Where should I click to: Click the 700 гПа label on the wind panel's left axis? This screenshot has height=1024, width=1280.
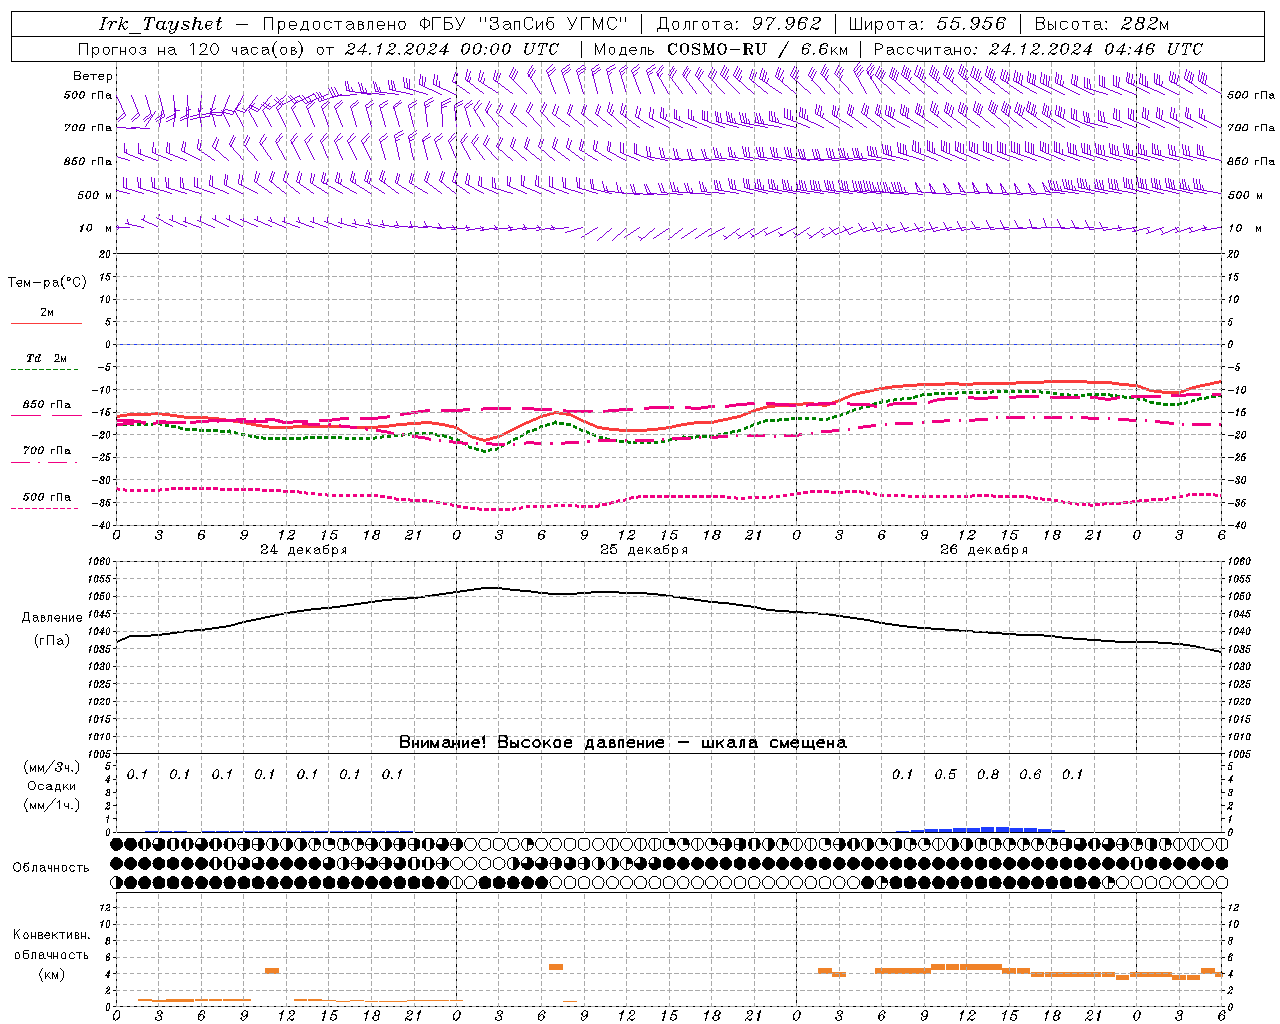point(88,128)
